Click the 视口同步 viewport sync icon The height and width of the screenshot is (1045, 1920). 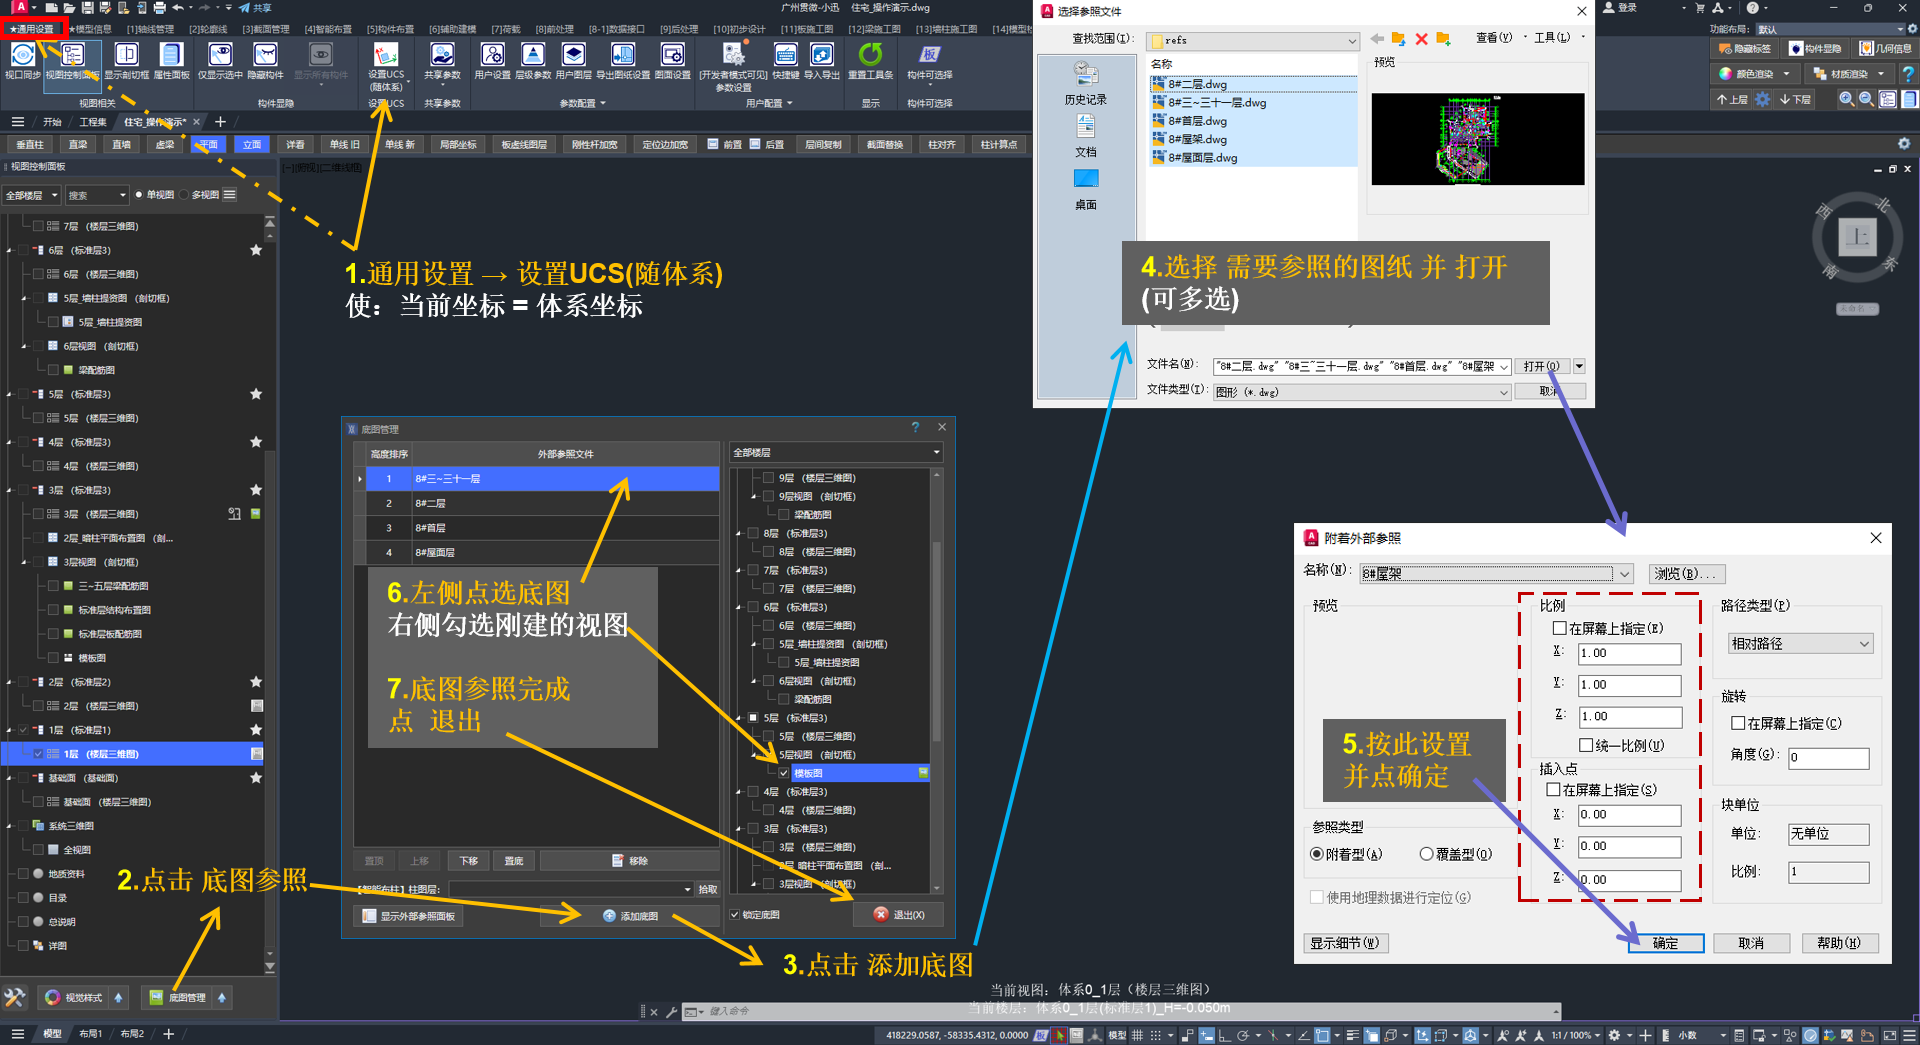(x=22, y=60)
